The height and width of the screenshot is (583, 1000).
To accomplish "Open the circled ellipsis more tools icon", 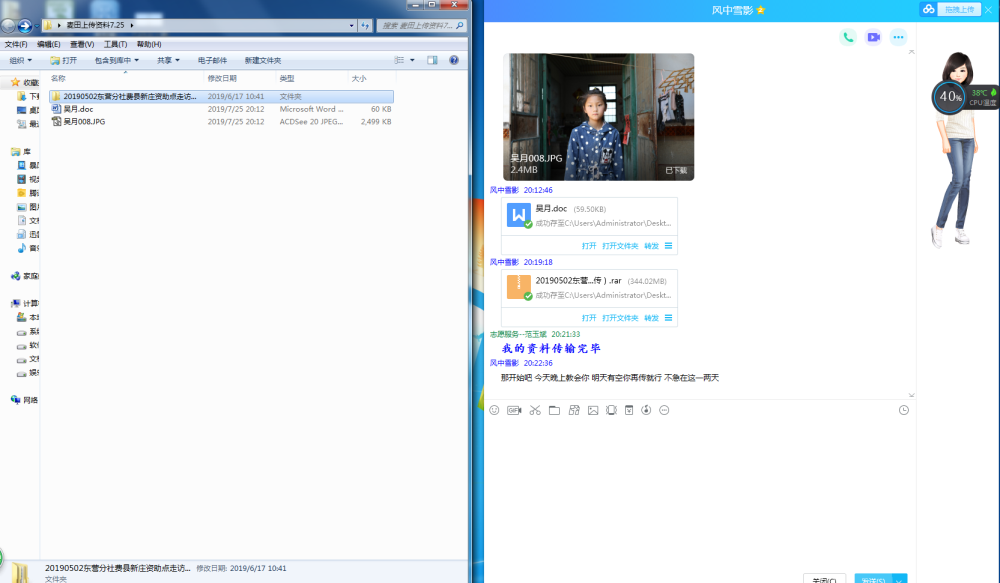I will tap(664, 410).
